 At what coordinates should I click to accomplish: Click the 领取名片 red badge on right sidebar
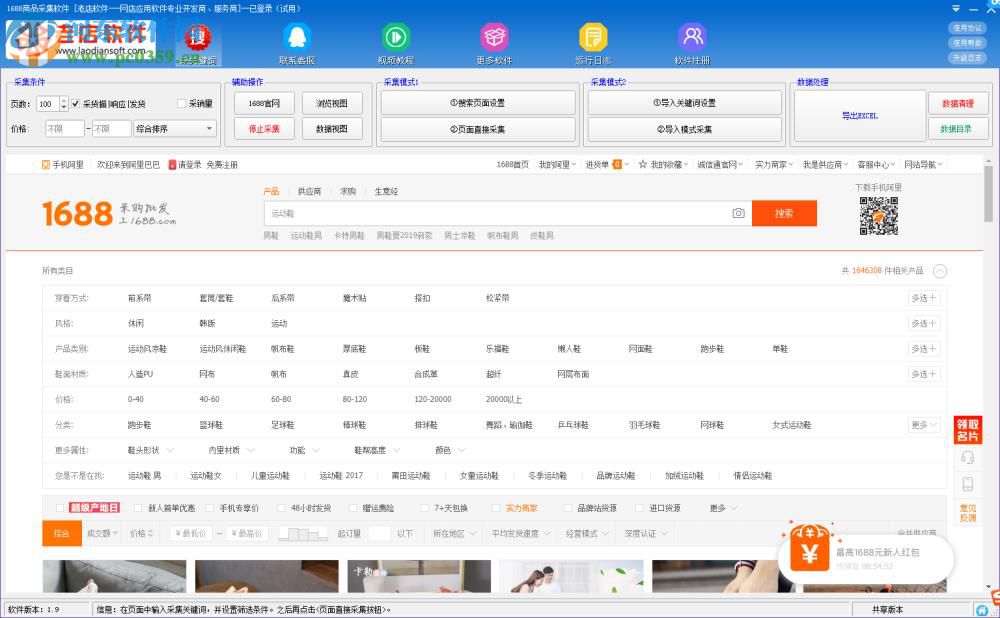(x=968, y=432)
